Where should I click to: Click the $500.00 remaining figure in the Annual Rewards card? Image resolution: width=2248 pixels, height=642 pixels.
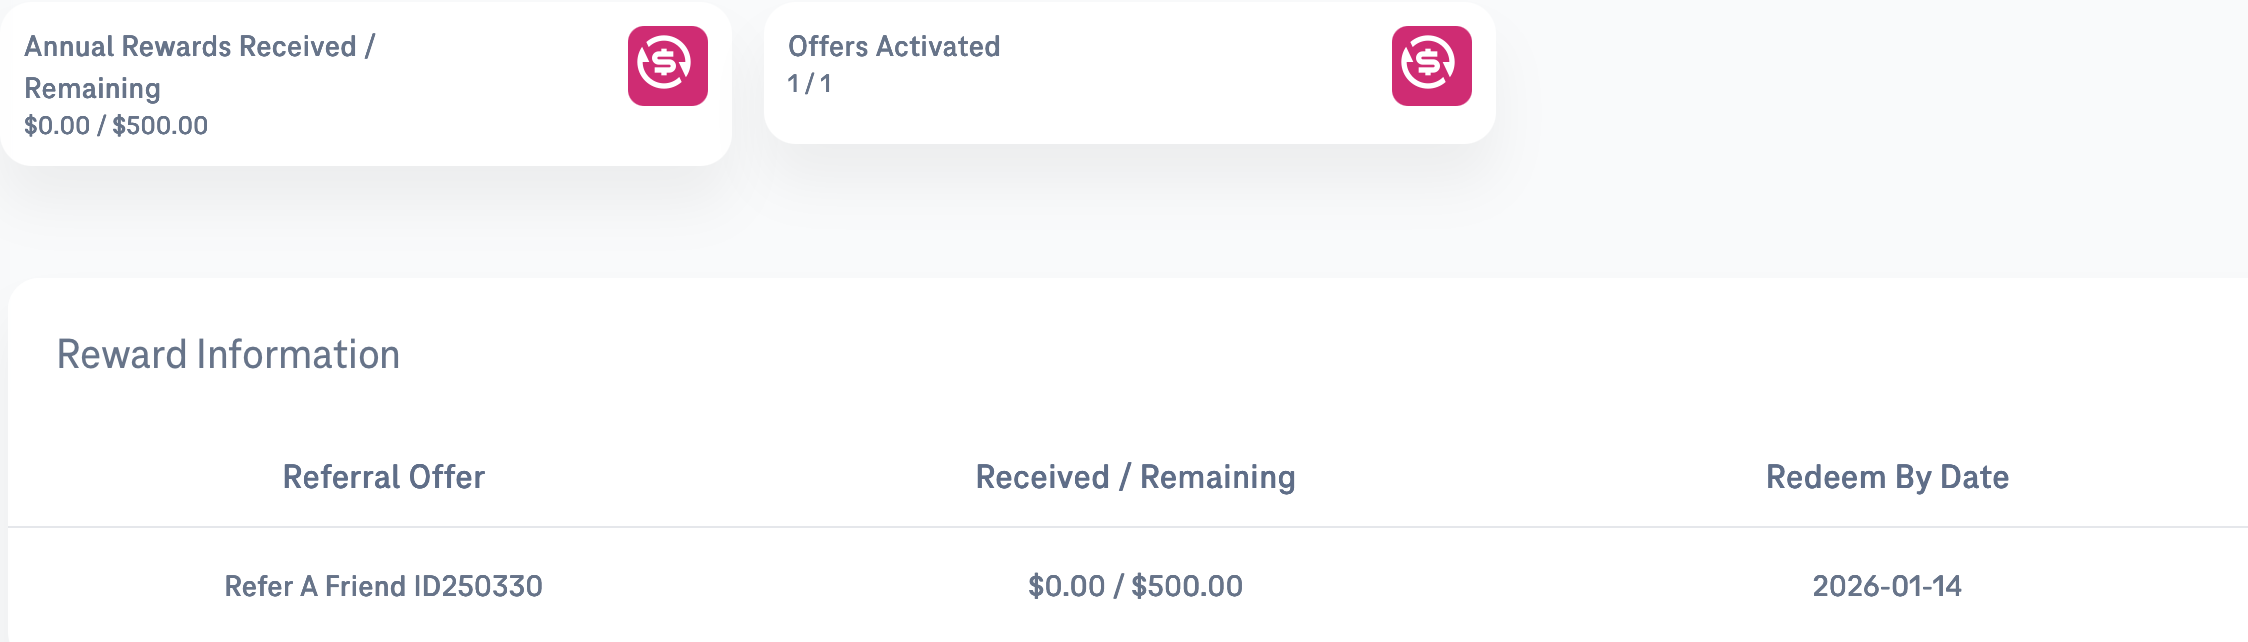[x=160, y=126]
